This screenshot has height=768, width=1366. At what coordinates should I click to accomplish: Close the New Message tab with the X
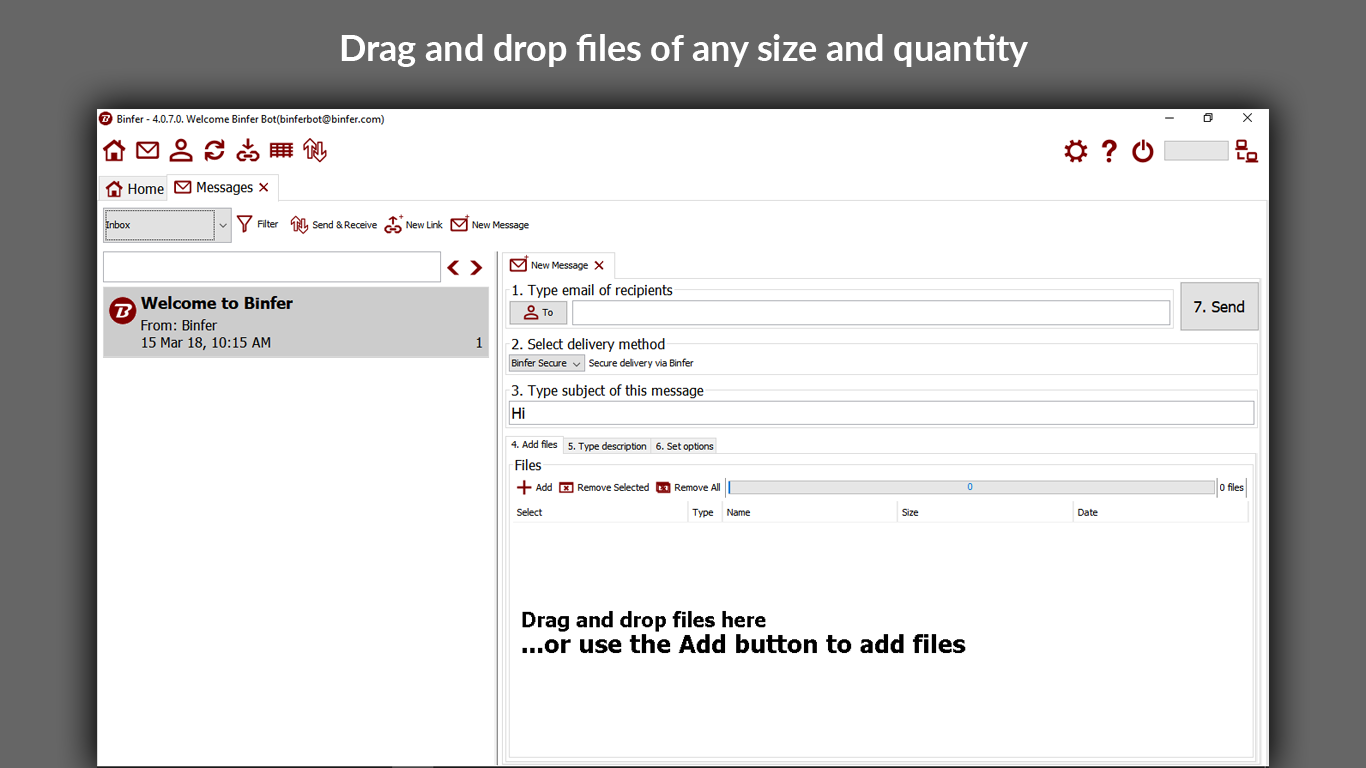click(x=599, y=265)
